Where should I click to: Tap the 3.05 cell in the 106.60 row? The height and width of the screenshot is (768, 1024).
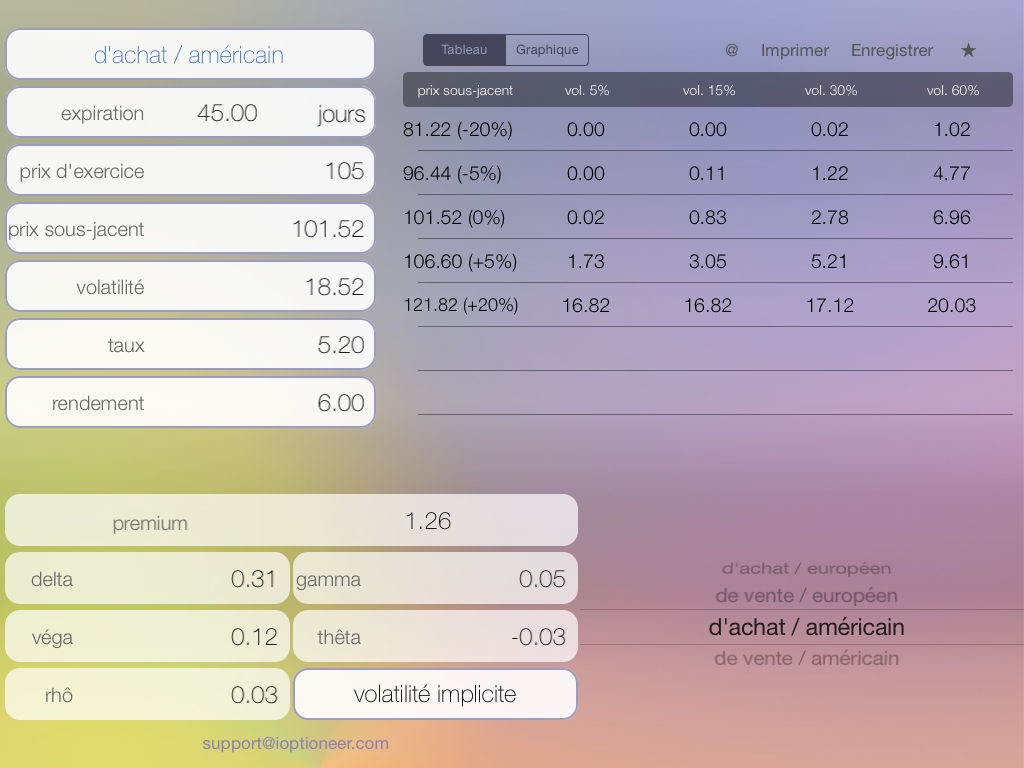click(x=707, y=261)
